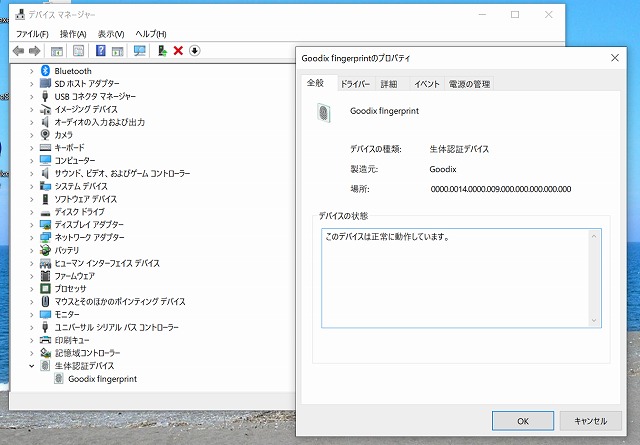The image size is (640, 445).
Task: Click the Device Manager title bar icon
Action: tap(20, 15)
